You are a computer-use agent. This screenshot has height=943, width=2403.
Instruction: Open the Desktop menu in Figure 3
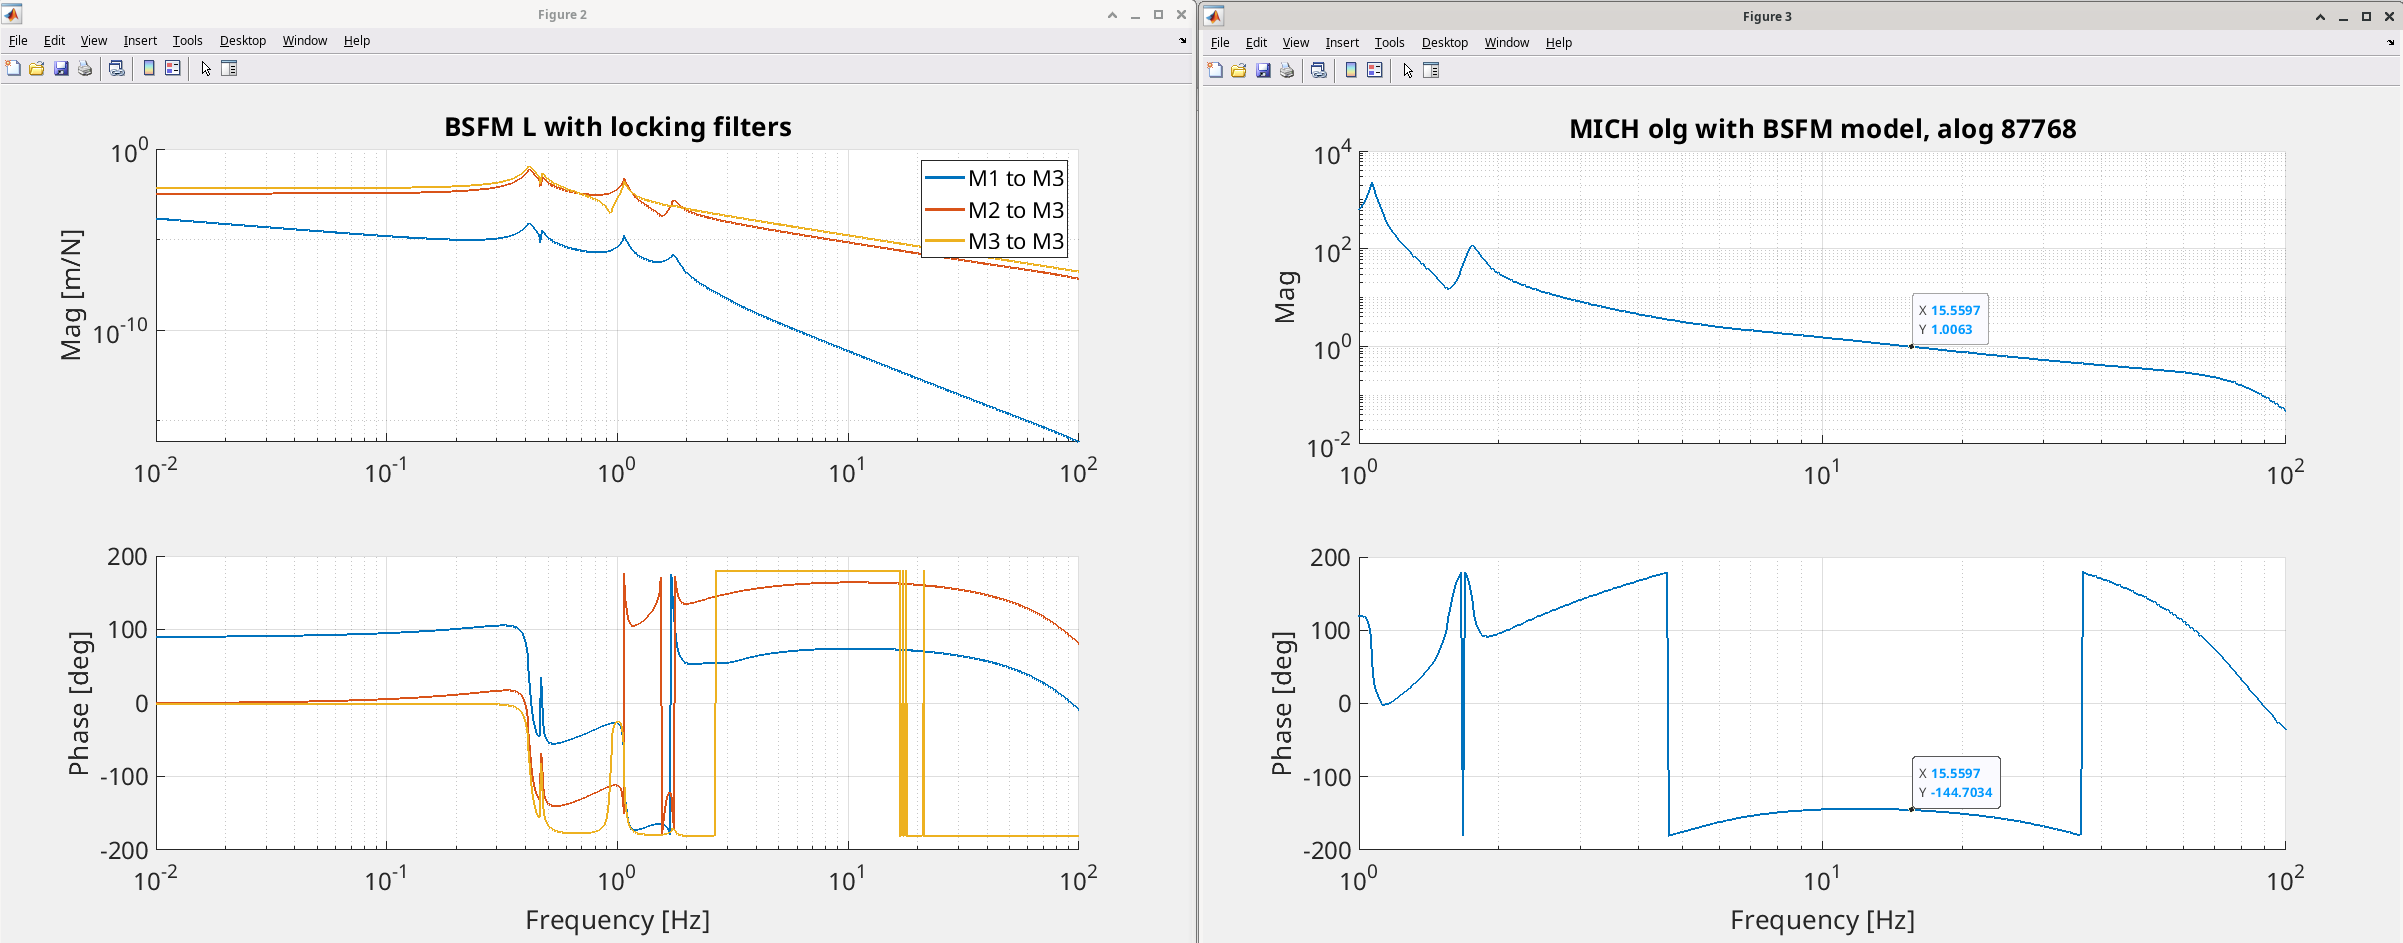pyautogui.click(x=1445, y=43)
